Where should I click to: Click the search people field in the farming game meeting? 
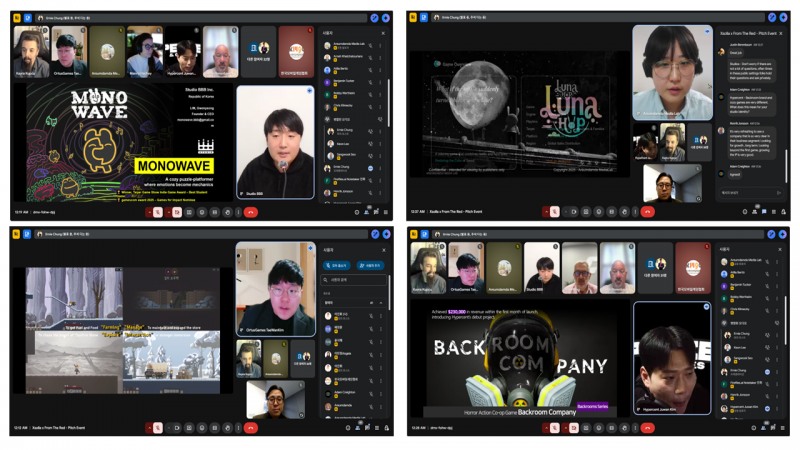pyautogui.click(x=354, y=282)
